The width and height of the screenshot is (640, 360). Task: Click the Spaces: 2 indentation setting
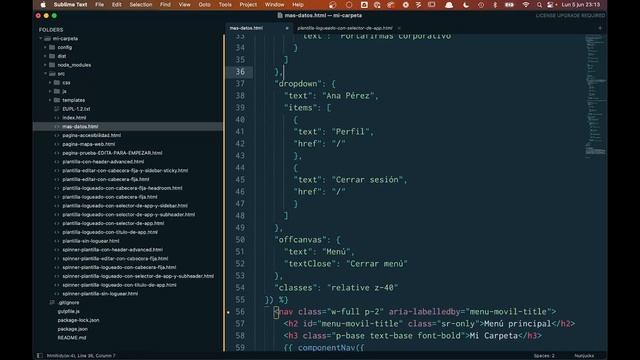(x=544, y=356)
